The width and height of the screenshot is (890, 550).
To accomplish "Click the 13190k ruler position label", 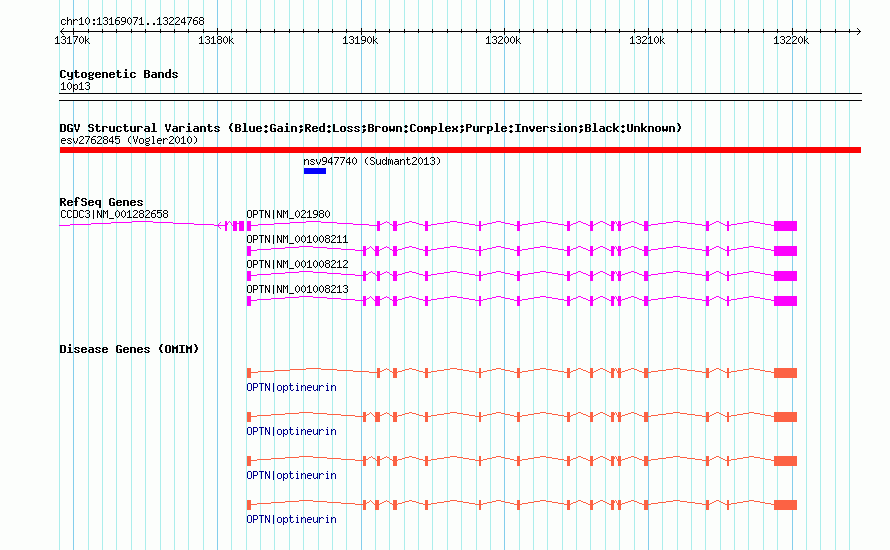I will pyautogui.click(x=360, y=40).
